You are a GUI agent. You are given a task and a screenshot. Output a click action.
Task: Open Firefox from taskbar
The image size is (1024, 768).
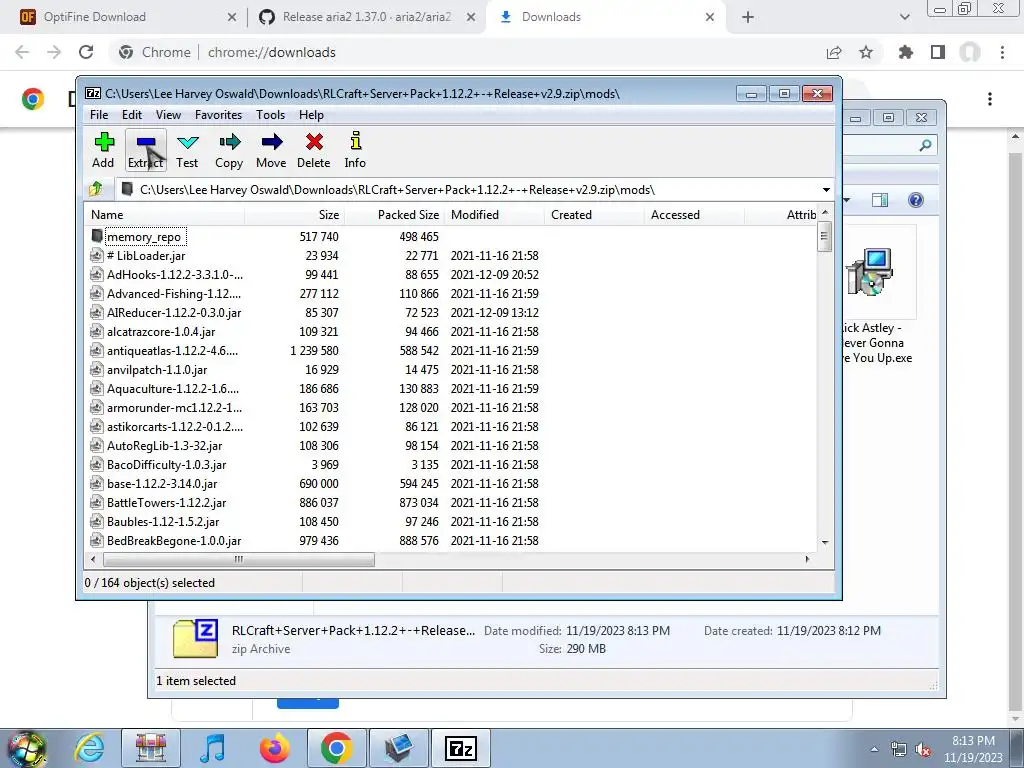pos(274,748)
